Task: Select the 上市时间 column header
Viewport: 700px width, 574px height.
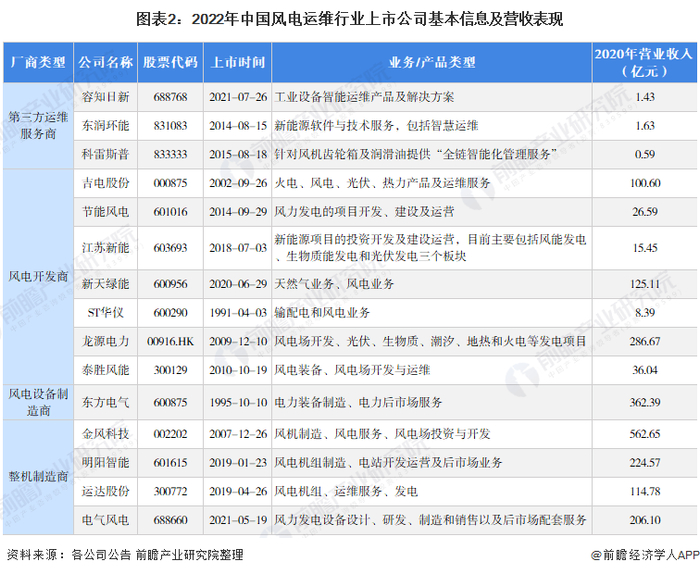Action: [238, 62]
